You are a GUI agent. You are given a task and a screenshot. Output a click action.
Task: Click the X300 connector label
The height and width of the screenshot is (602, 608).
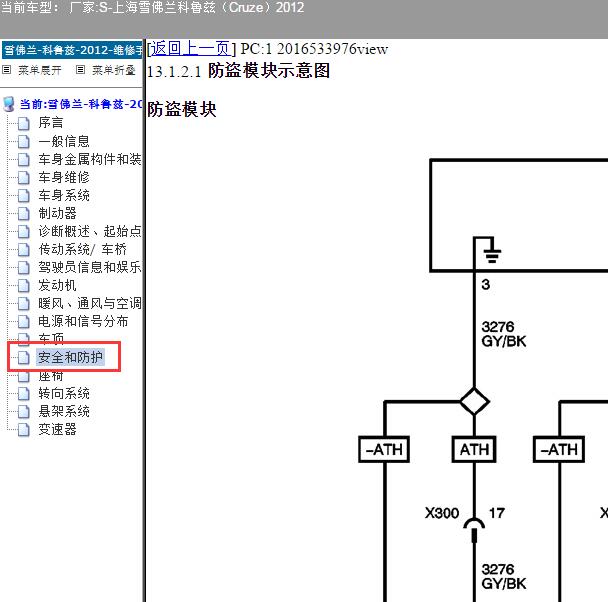(x=442, y=513)
